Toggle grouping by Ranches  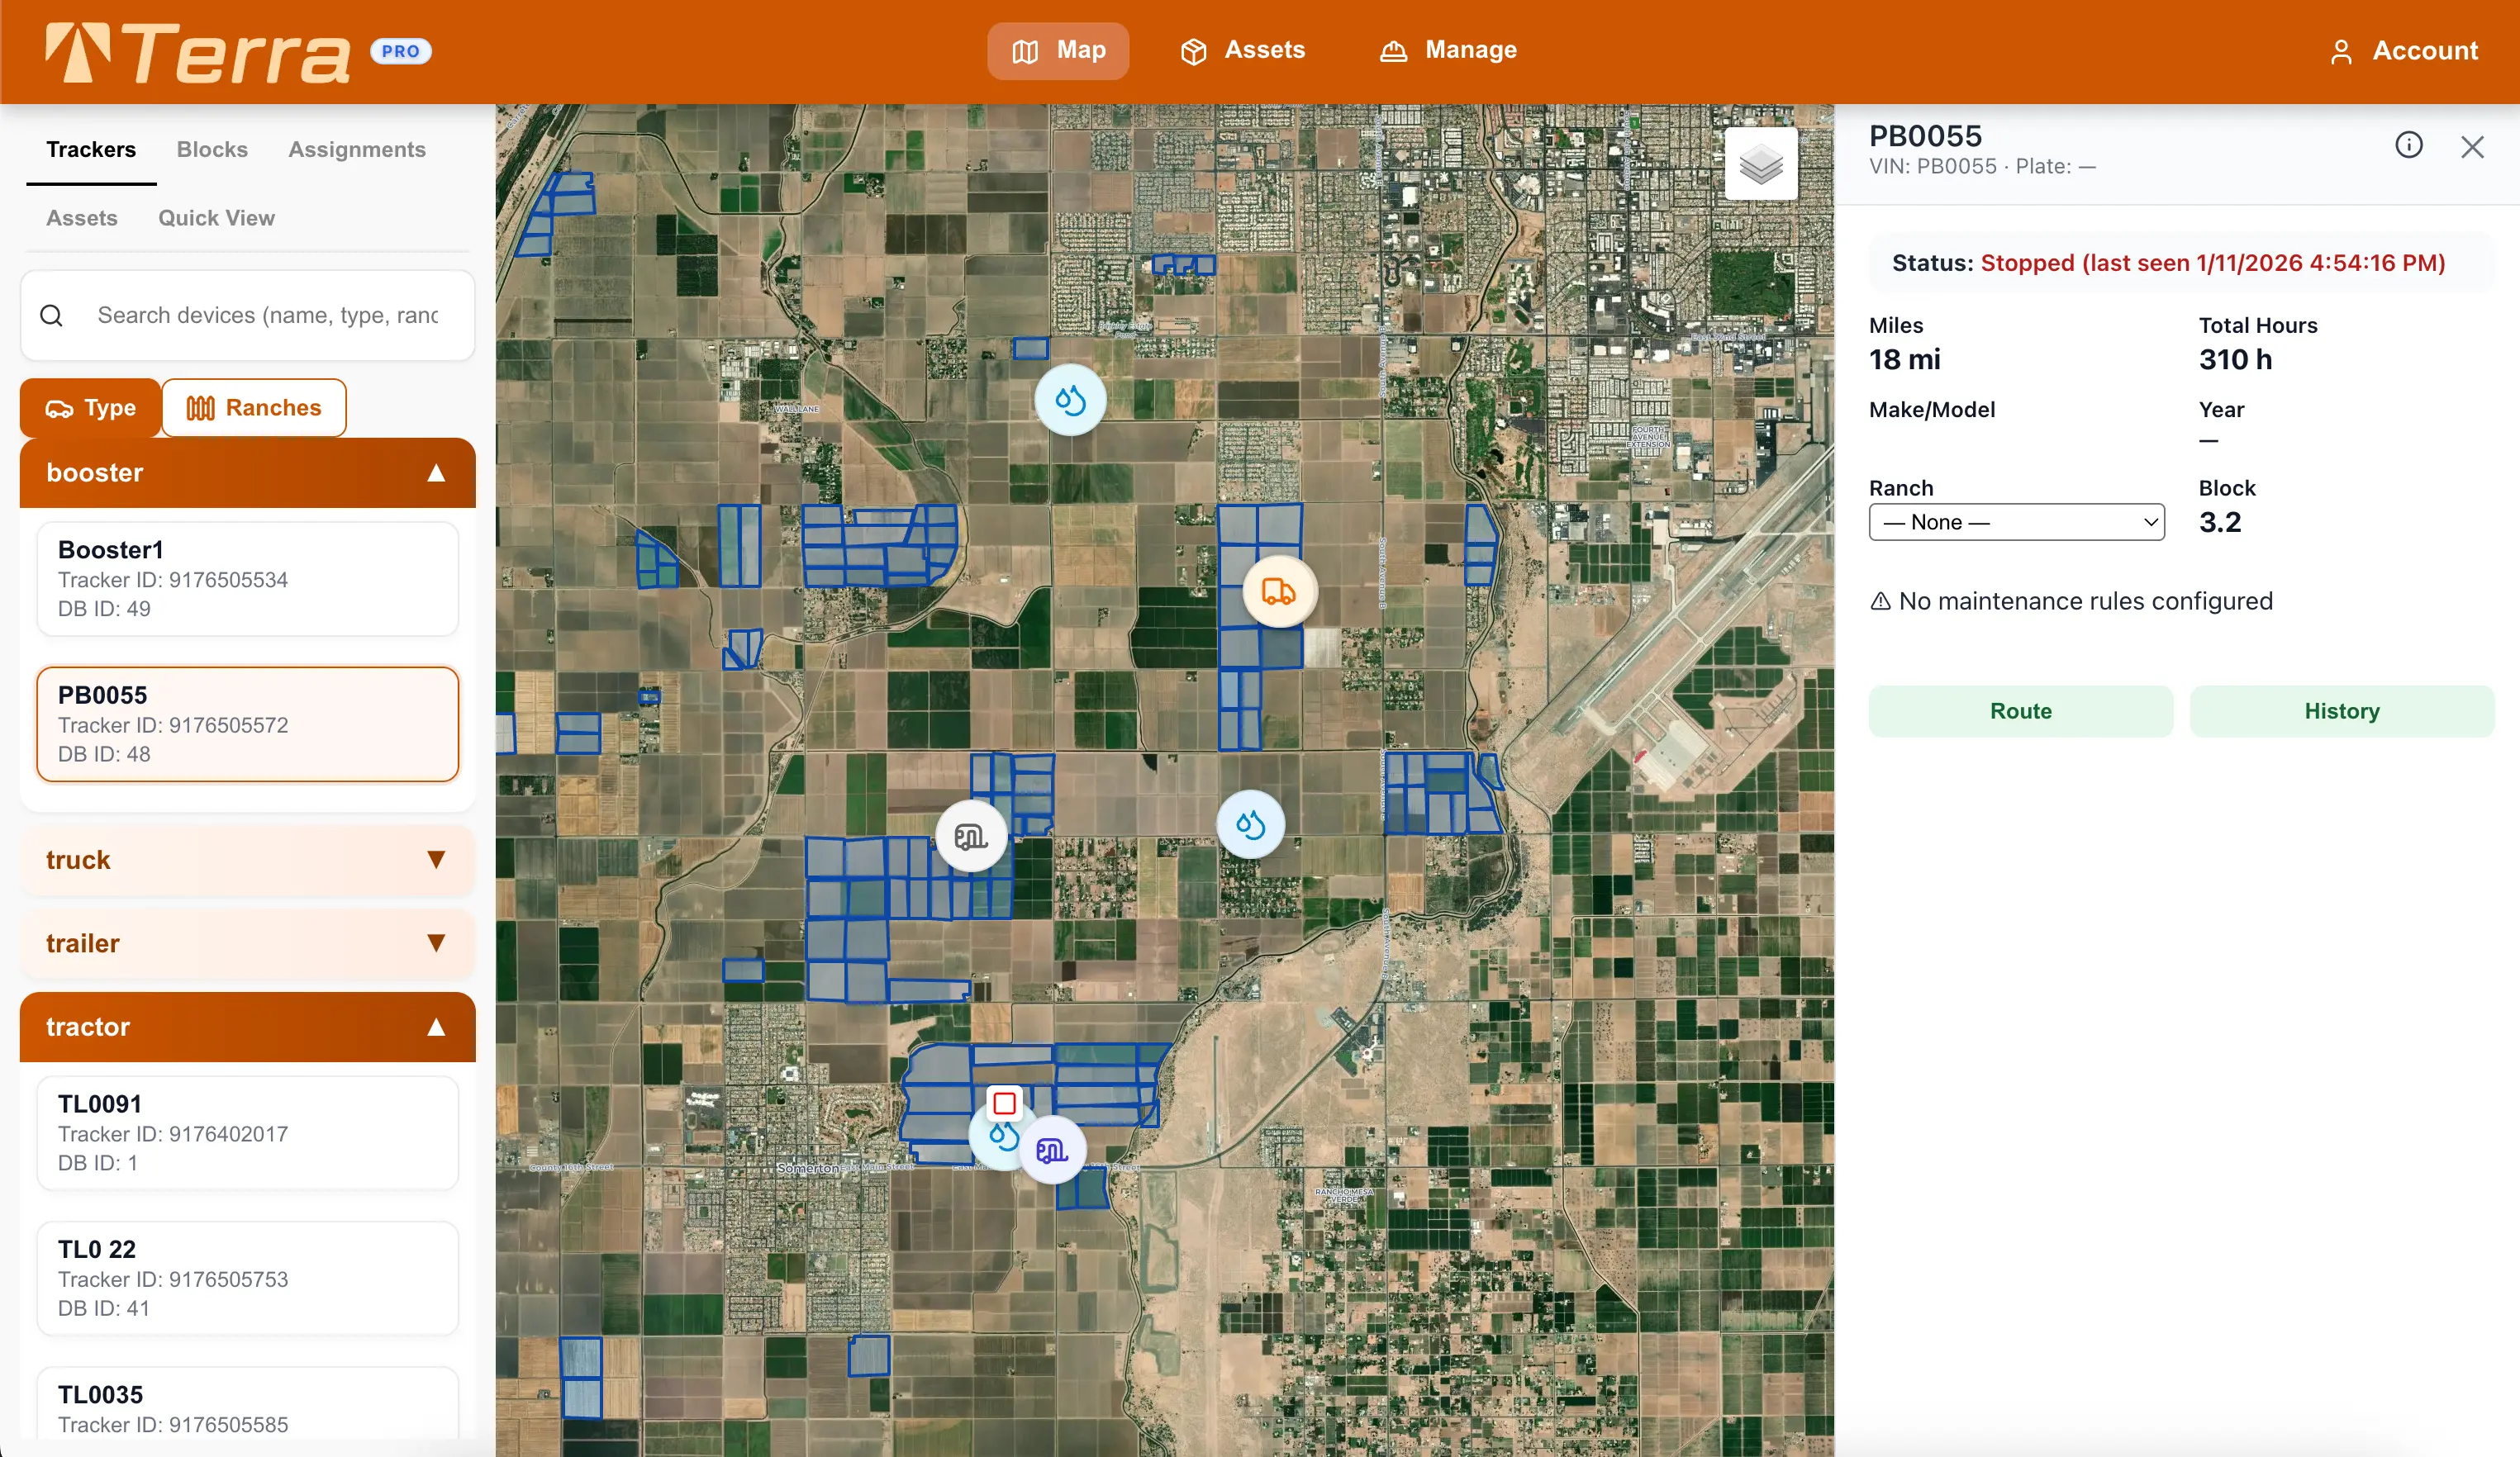click(x=254, y=408)
